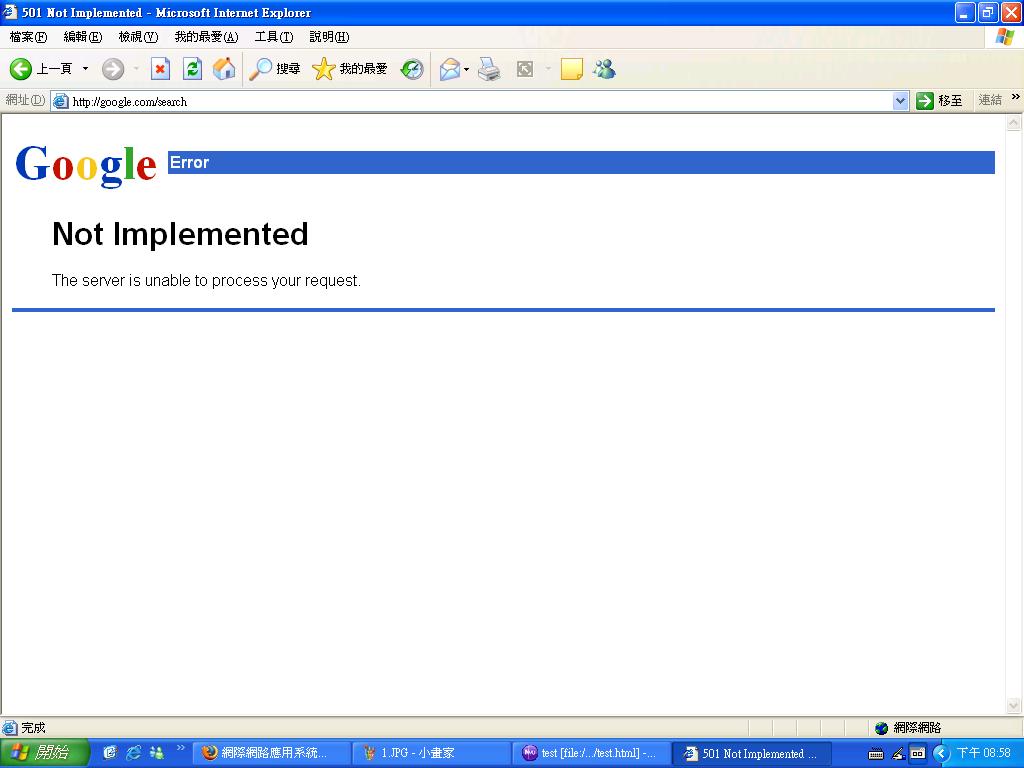Open the 開始 Start button

44,753
